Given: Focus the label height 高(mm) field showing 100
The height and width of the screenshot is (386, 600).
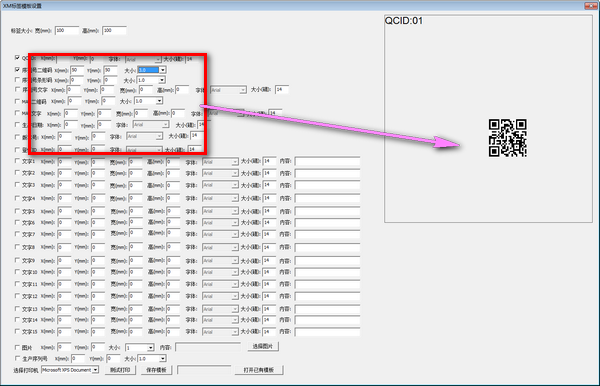Looking at the screenshot, I should [114, 30].
